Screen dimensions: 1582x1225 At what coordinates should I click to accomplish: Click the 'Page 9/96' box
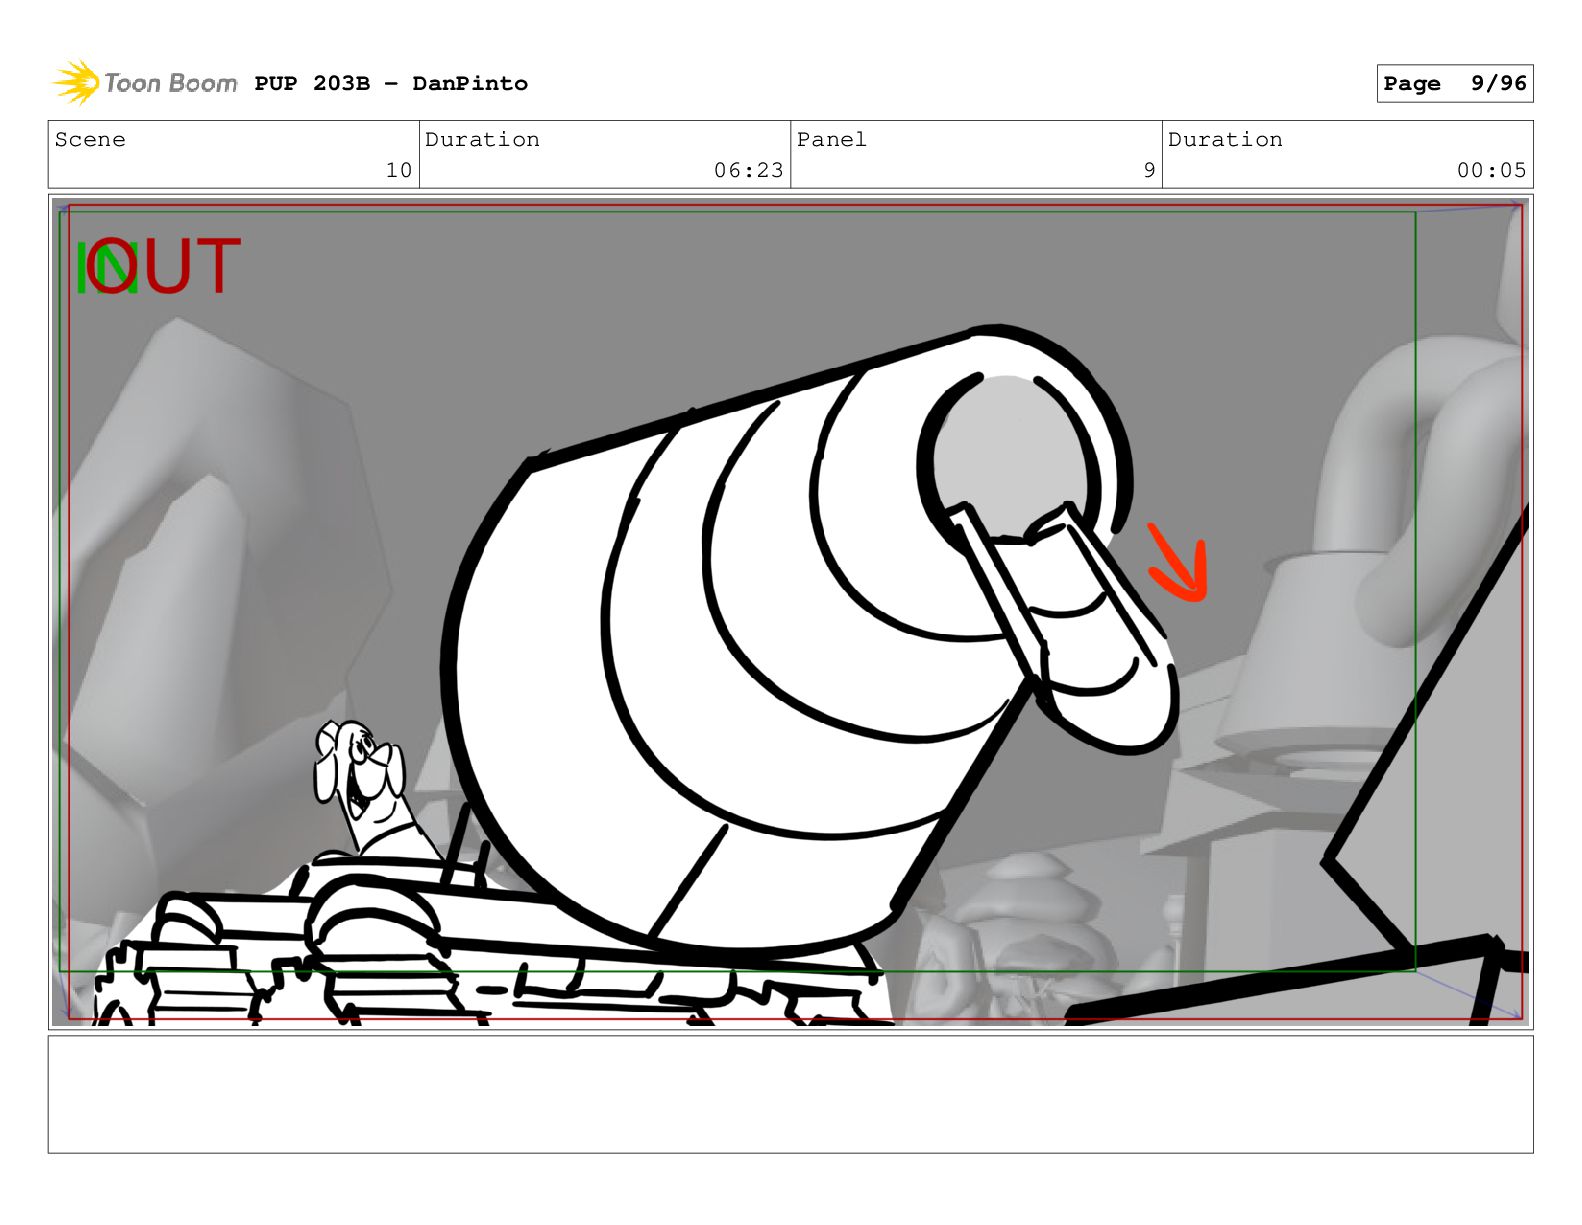tap(1454, 84)
